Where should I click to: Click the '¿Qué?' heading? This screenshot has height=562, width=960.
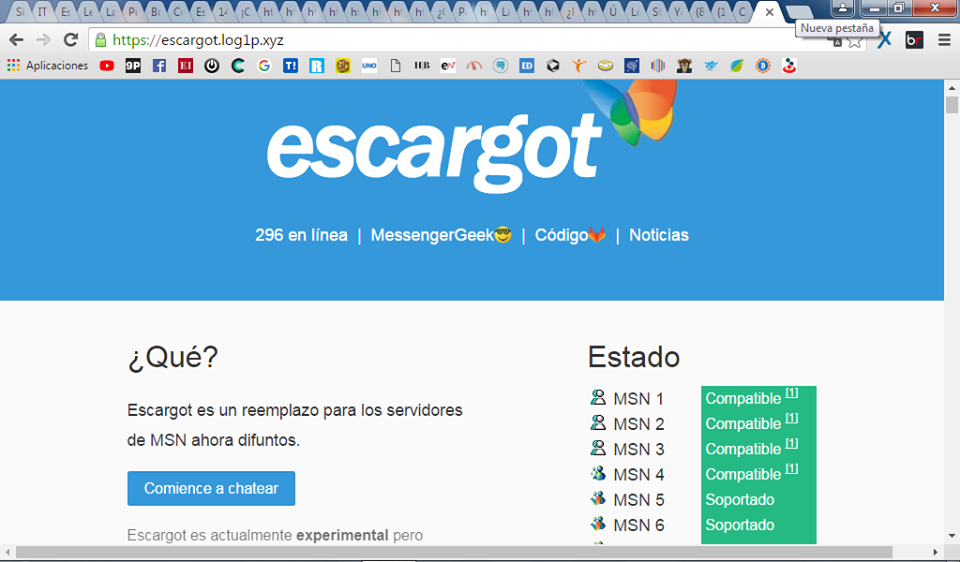pyautogui.click(x=173, y=358)
